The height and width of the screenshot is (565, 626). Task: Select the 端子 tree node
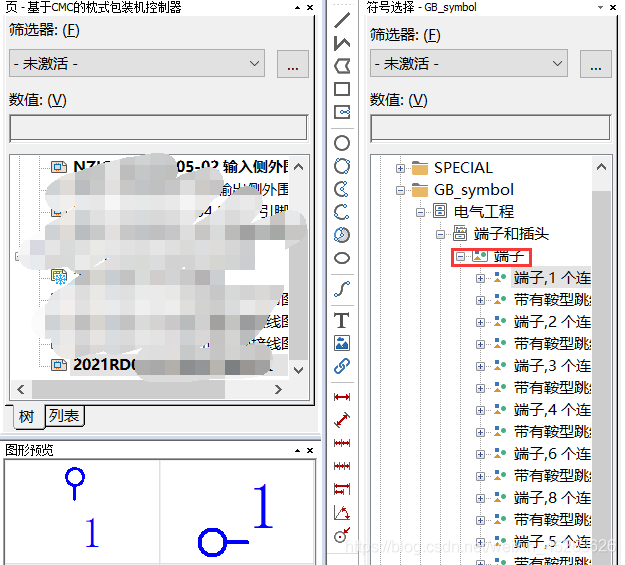(509, 256)
